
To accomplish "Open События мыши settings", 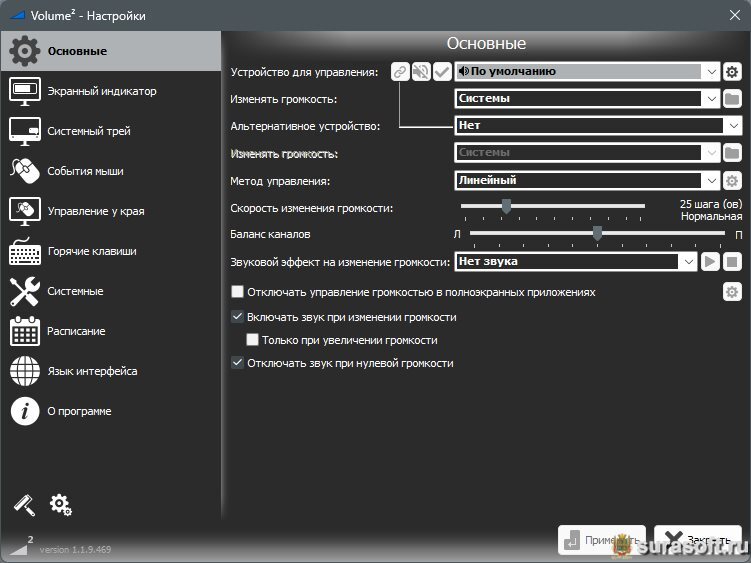I will point(111,171).
